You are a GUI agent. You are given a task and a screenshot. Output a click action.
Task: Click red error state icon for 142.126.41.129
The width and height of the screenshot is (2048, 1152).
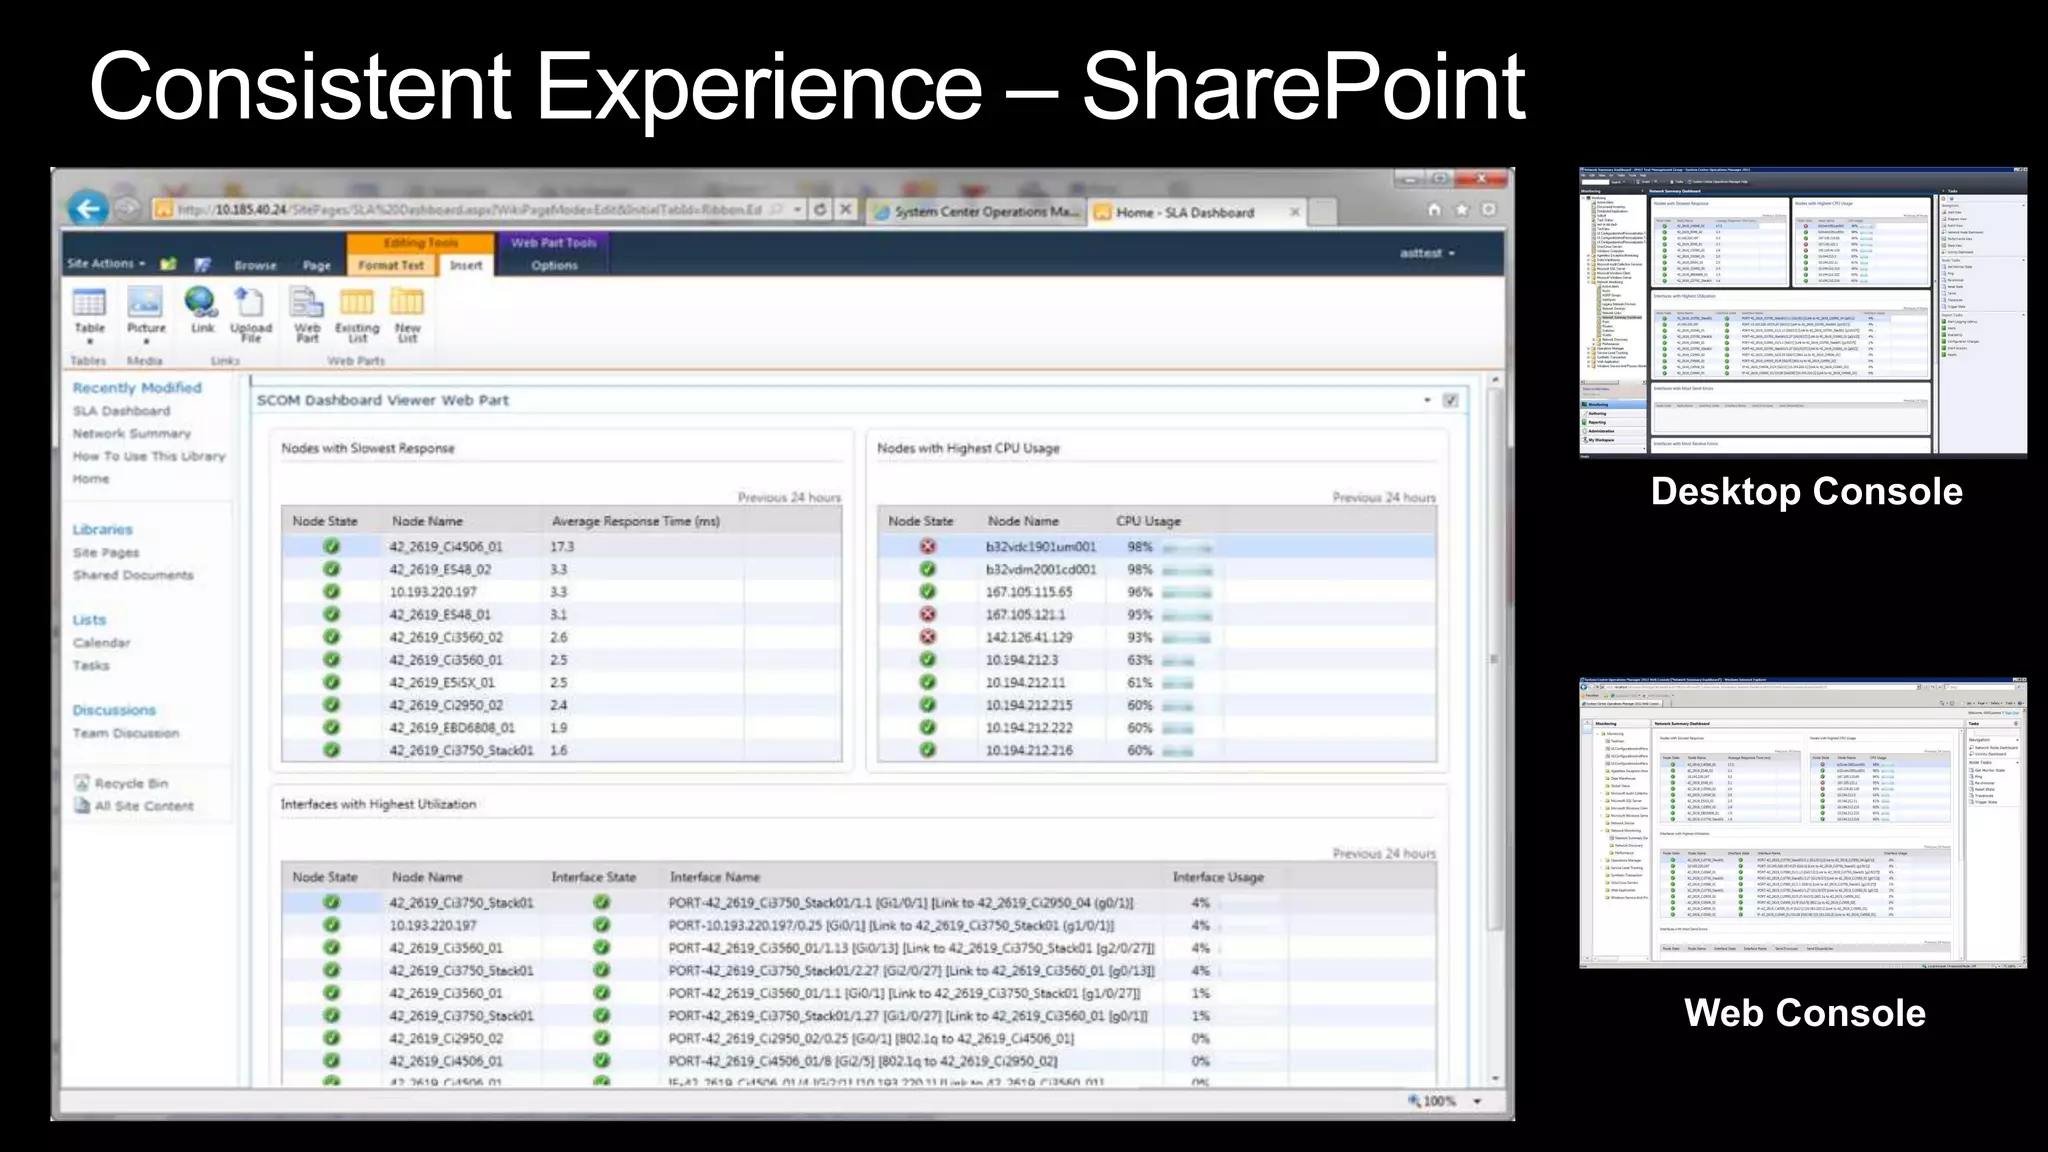pyautogui.click(x=927, y=637)
